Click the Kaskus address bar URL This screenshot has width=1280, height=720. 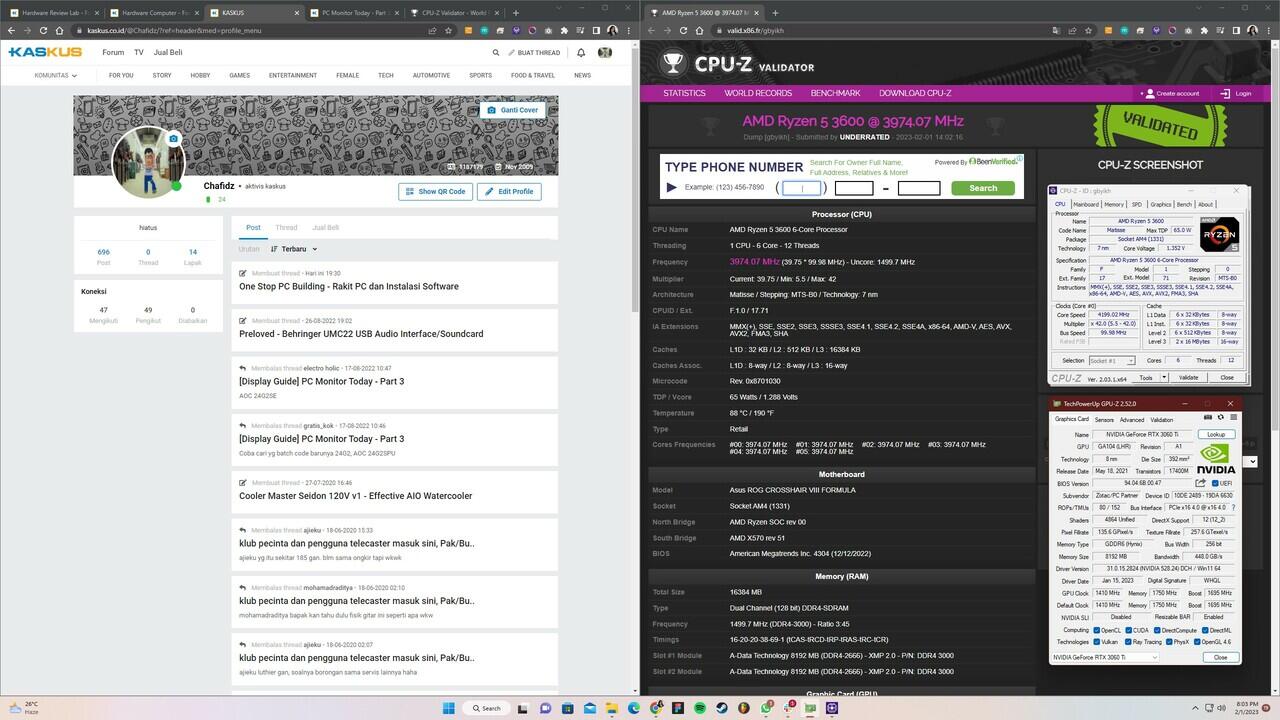pyautogui.click(x=174, y=30)
